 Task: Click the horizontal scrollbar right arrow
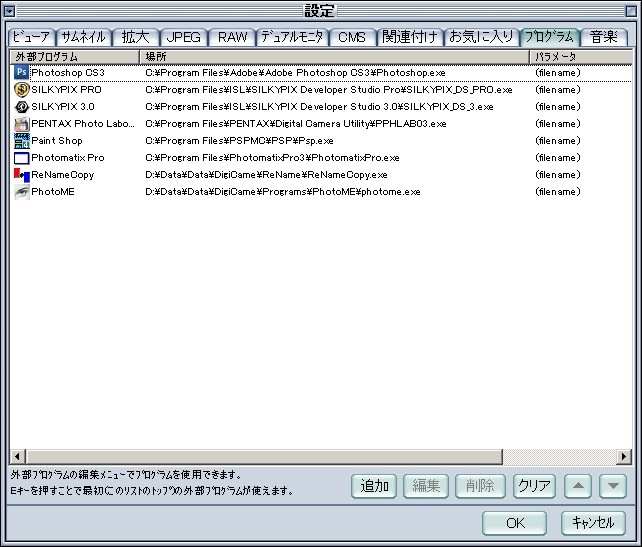[624, 456]
